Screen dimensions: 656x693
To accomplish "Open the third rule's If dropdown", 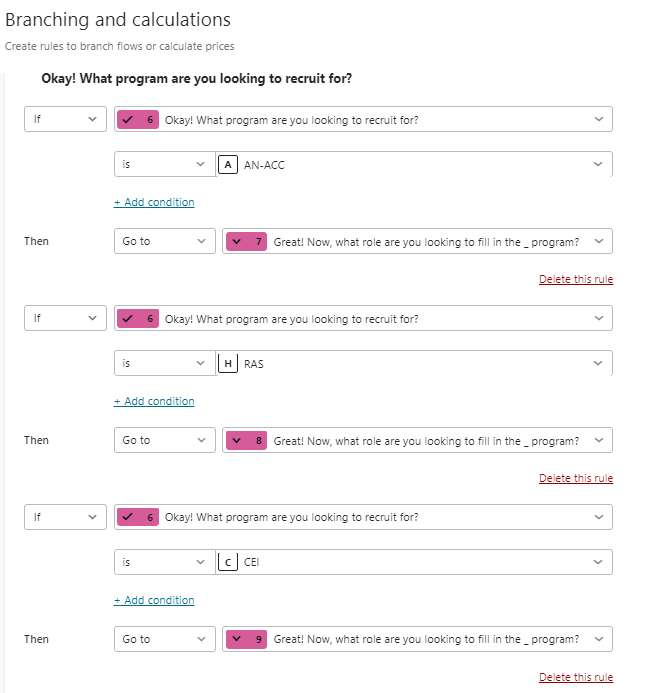I will point(65,517).
